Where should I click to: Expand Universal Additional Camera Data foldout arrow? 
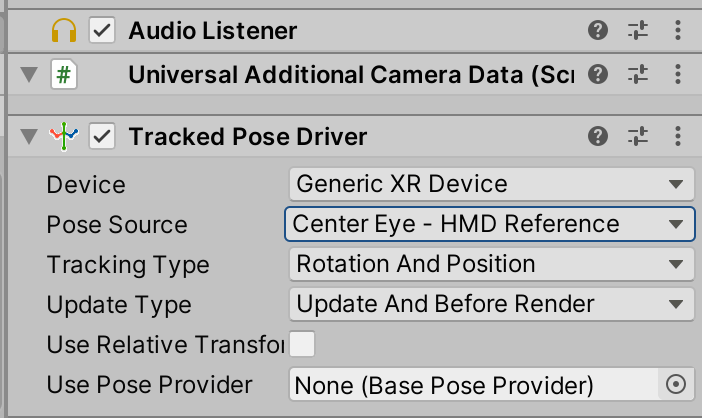click(x=29, y=75)
